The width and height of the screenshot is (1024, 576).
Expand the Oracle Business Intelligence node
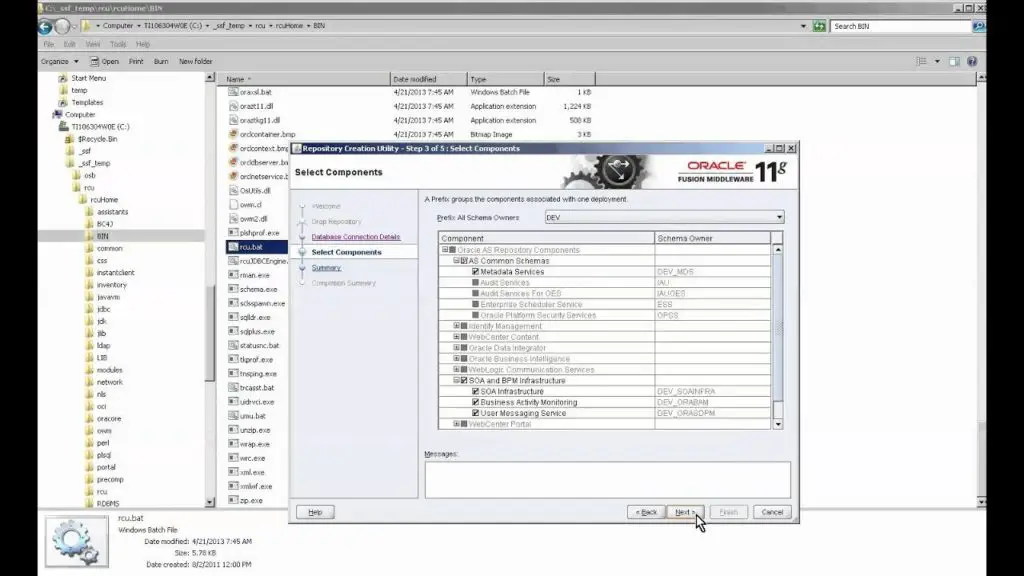pyautogui.click(x=456, y=359)
